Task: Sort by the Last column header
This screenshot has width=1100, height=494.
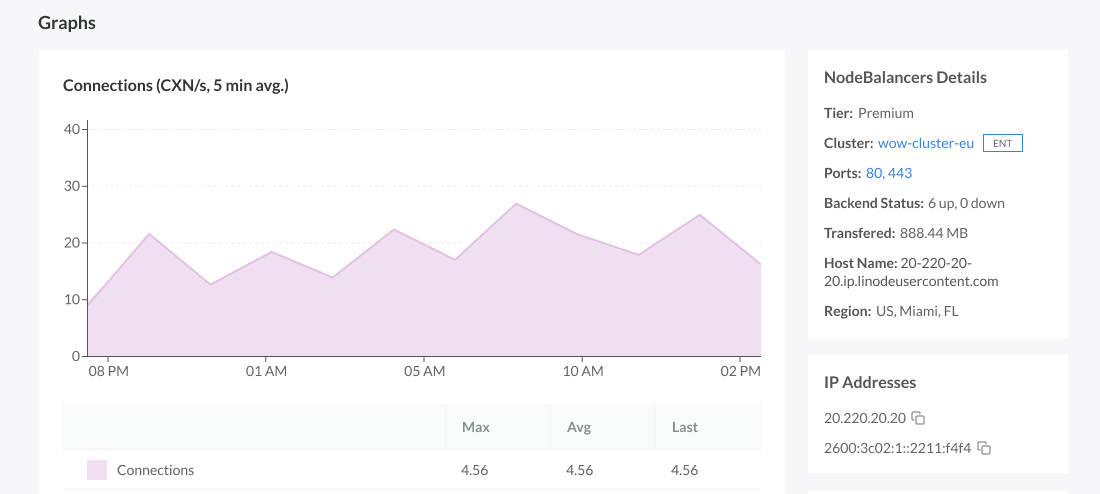Action: (684, 427)
